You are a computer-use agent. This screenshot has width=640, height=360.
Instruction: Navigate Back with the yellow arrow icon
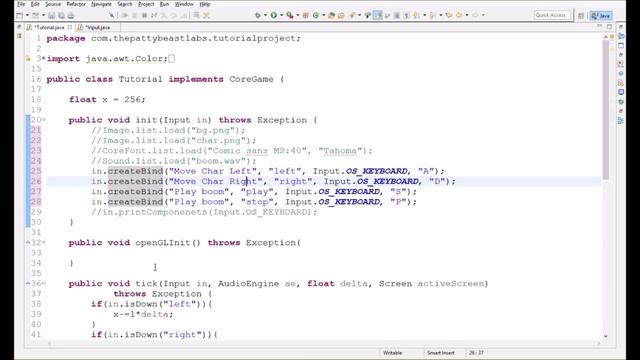[x=459, y=15]
